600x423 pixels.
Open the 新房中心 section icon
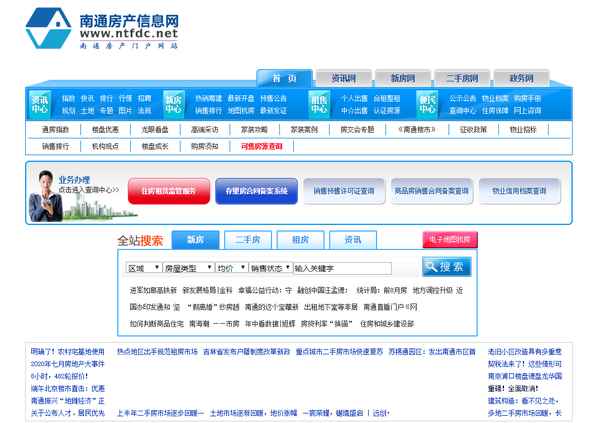[173, 104]
